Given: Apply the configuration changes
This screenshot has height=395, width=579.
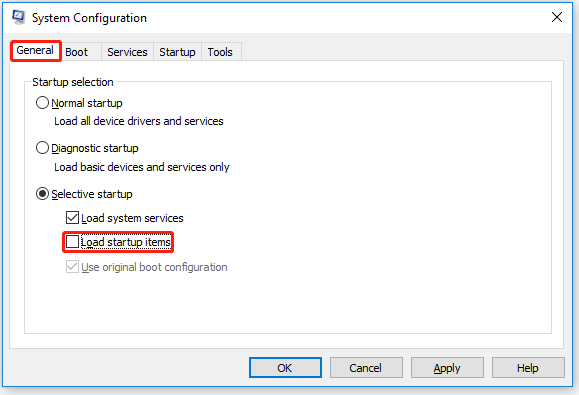Looking at the screenshot, I should (447, 368).
